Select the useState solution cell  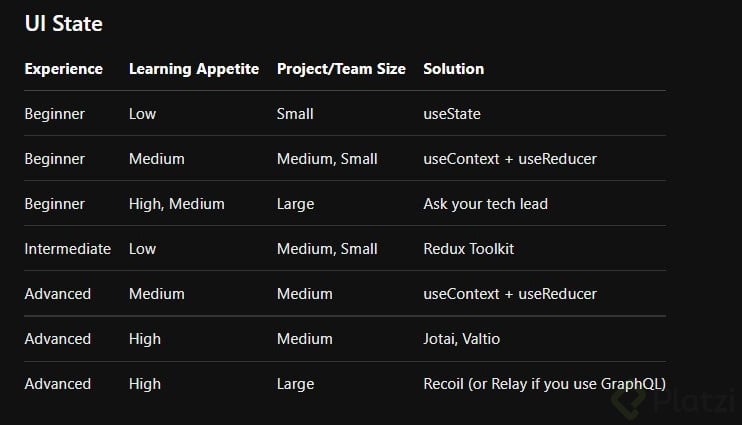coord(452,114)
